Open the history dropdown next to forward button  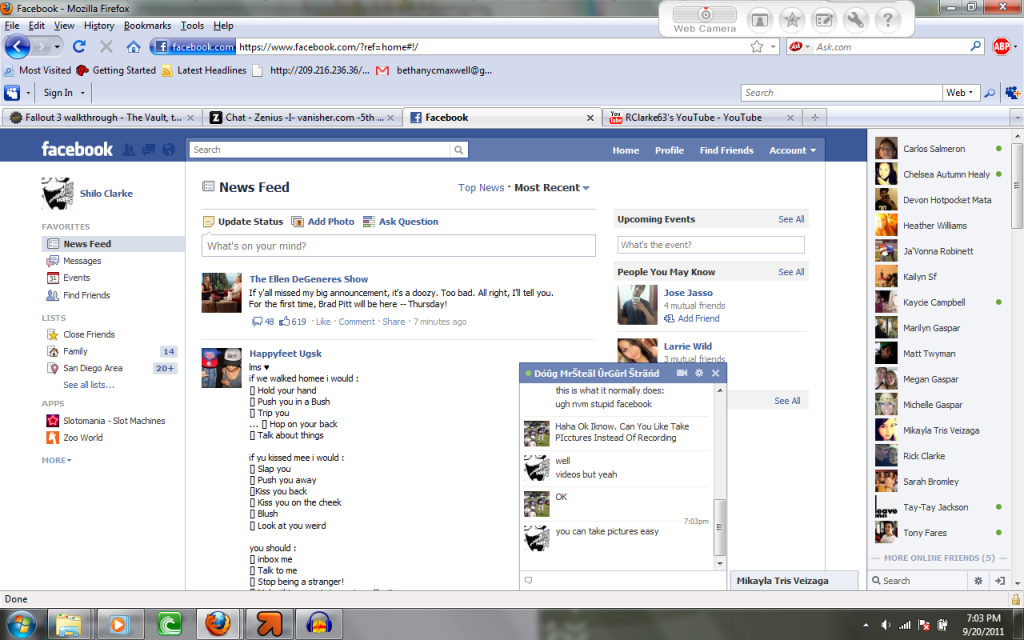tap(57, 47)
